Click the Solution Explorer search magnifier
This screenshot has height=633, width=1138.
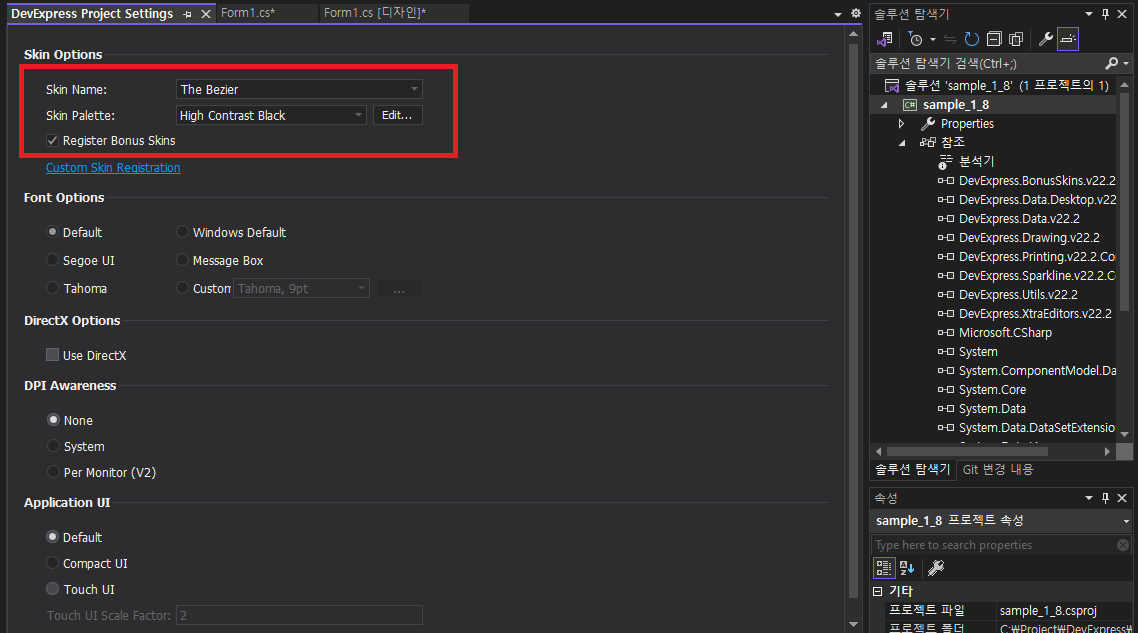coord(1112,63)
